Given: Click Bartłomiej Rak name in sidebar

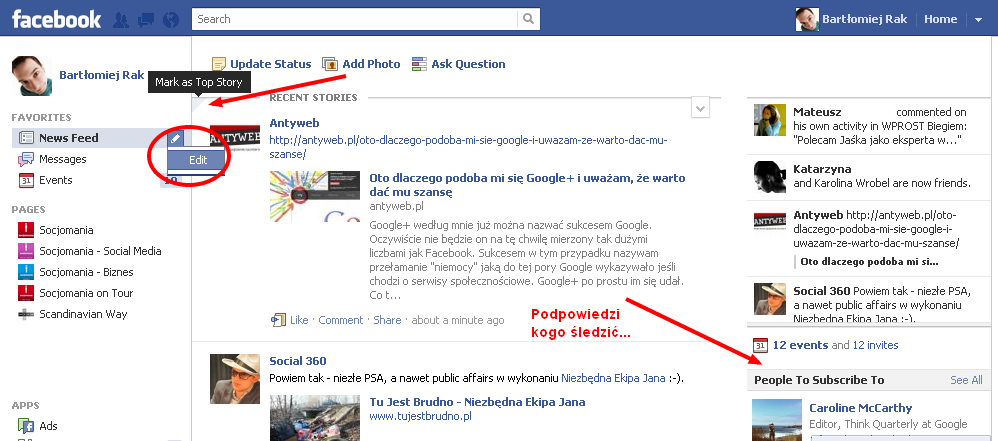Looking at the screenshot, I should click(x=102, y=74).
